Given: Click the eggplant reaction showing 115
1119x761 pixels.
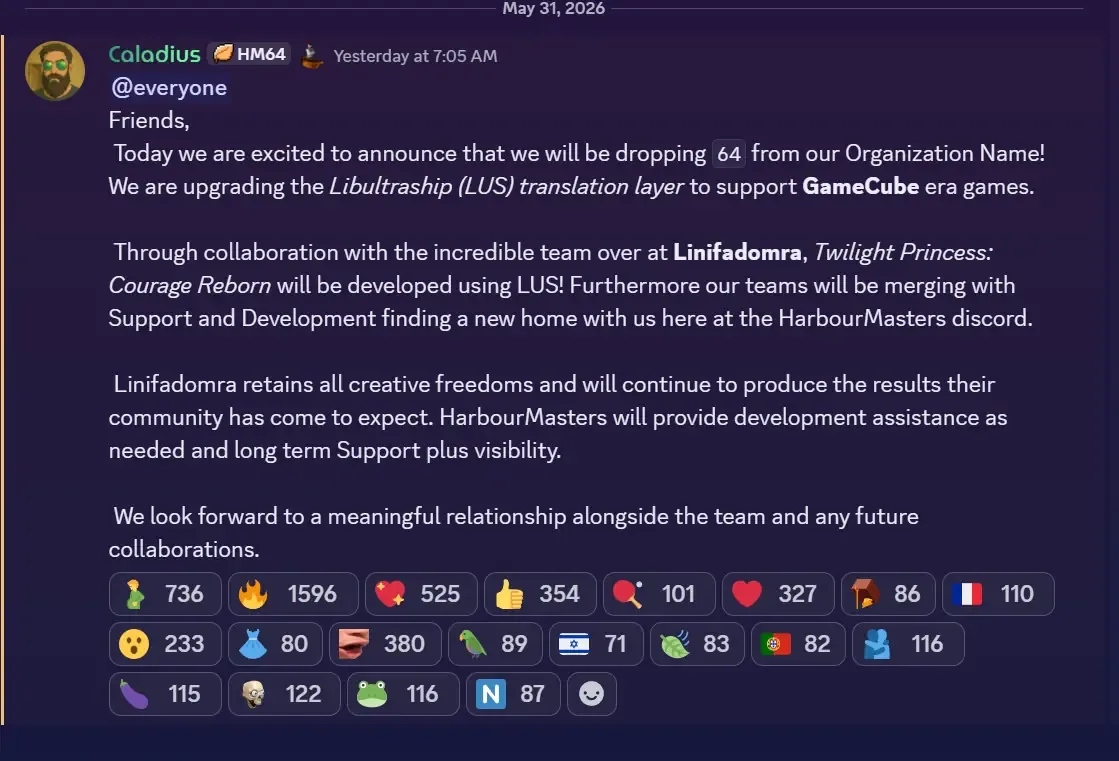Looking at the screenshot, I should click(x=165, y=694).
